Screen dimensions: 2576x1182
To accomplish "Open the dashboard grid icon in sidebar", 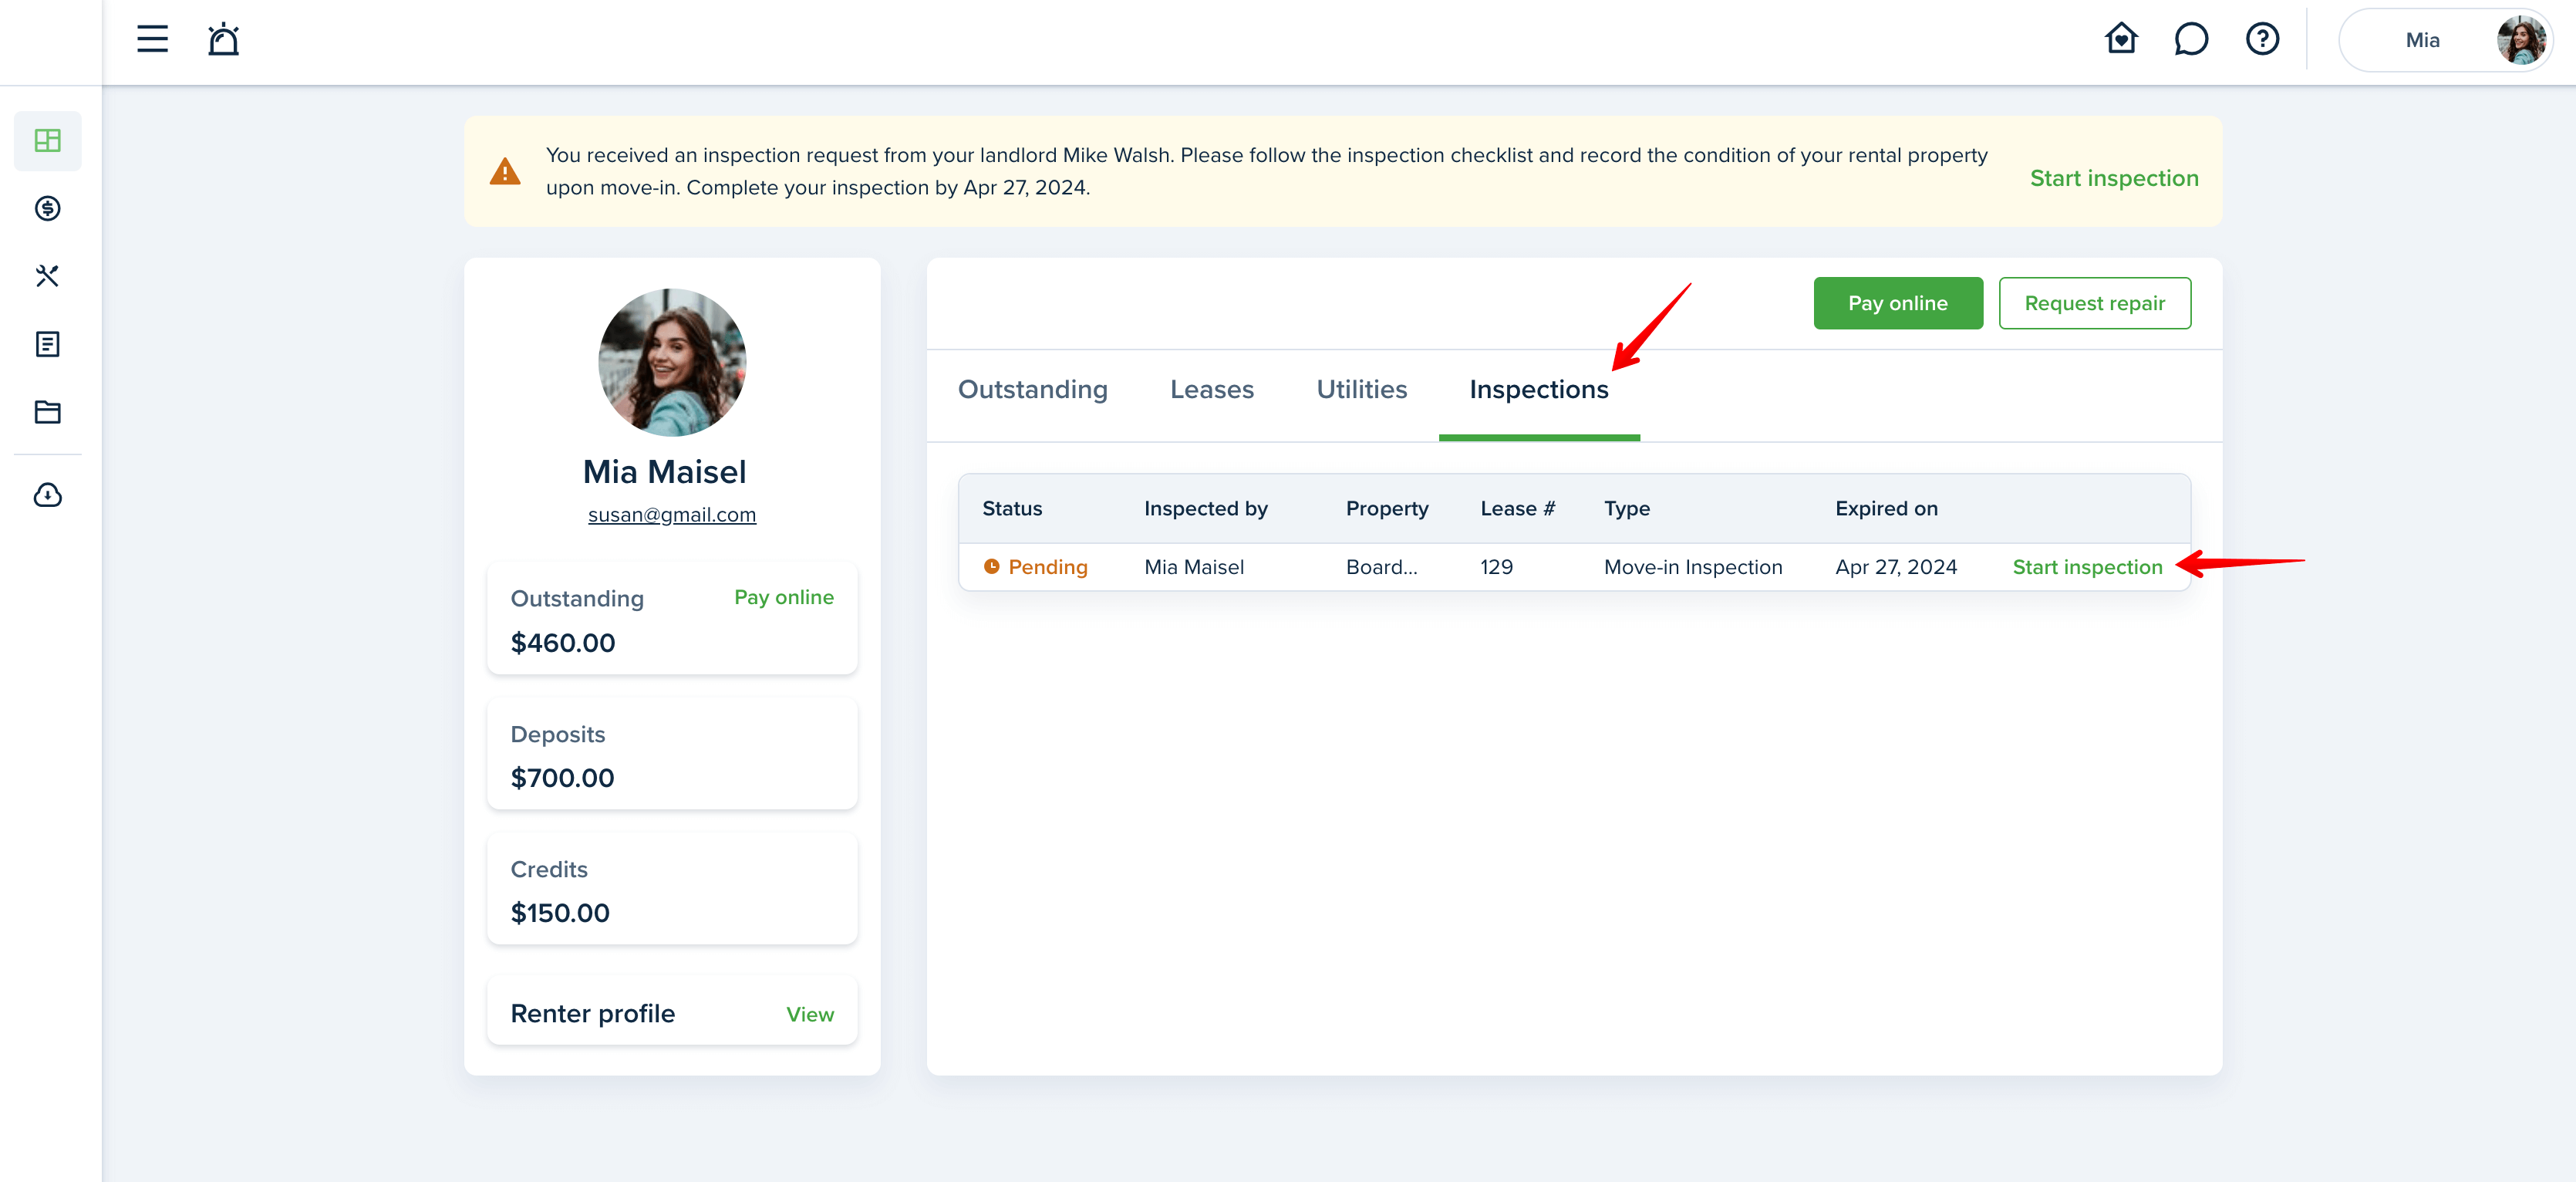I will pyautogui.click(x=47, y=140).
